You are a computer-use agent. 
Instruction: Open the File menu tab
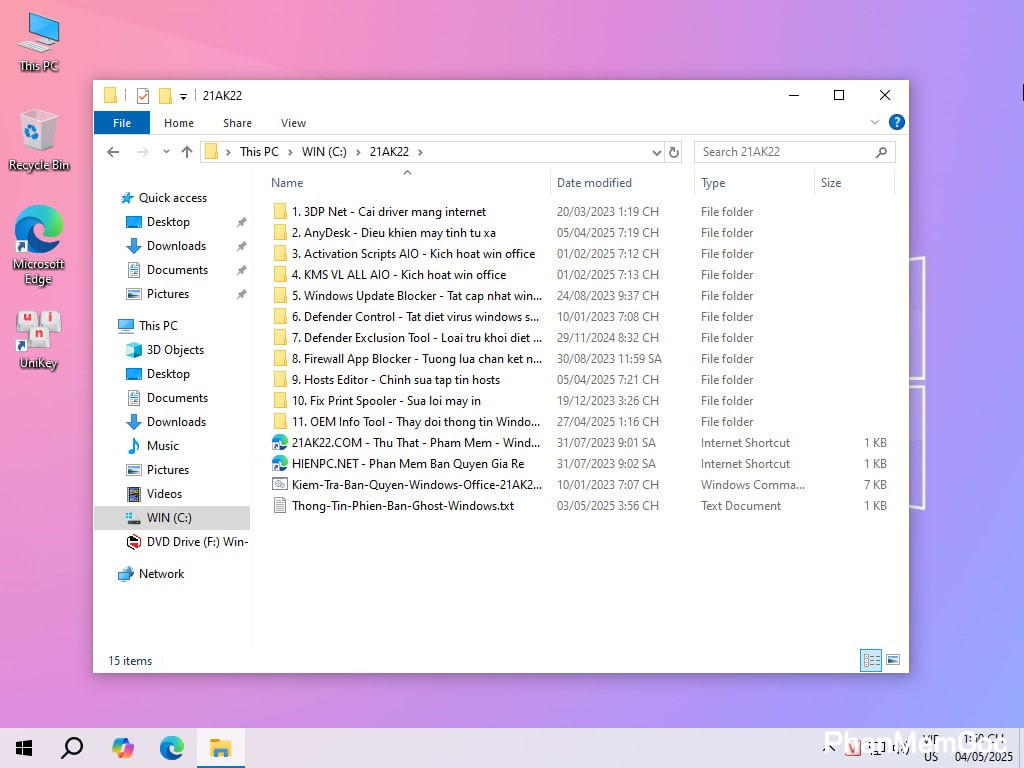click(122, 123)
